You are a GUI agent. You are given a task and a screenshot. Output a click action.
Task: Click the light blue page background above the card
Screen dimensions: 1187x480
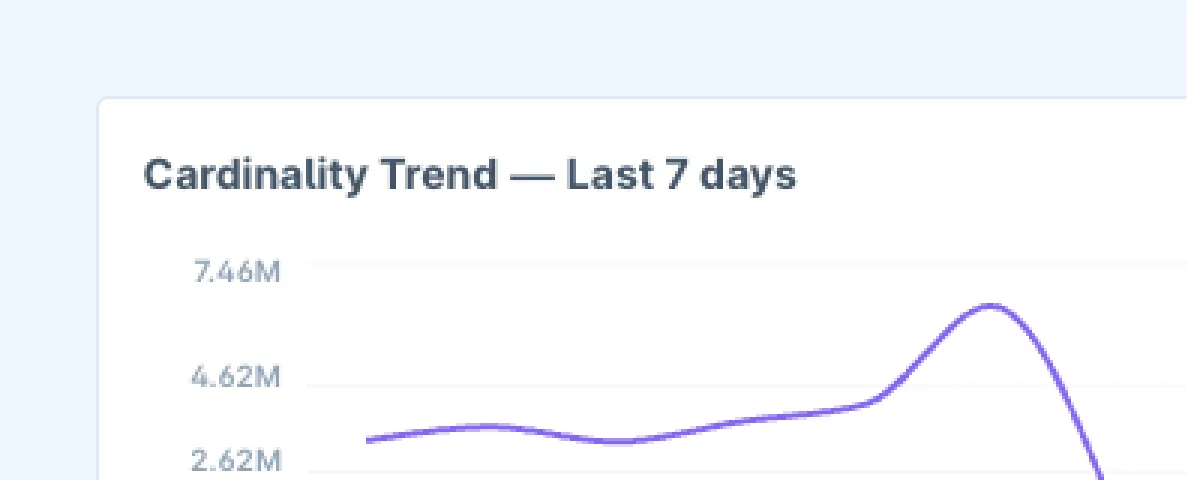click(x=594, y=47)
